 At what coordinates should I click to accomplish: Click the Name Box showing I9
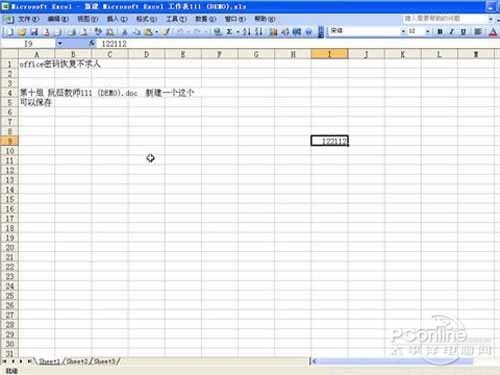[x=28, y=44]
